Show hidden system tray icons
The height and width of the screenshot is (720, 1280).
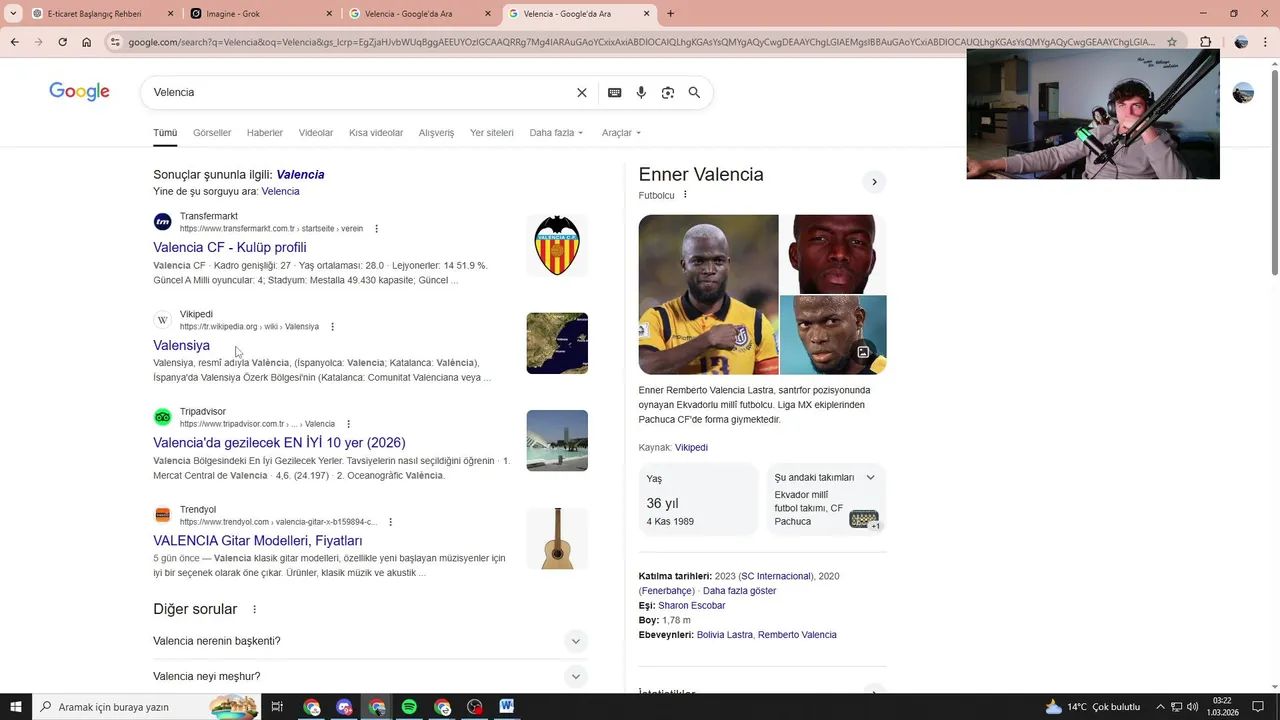(1160, 707)
